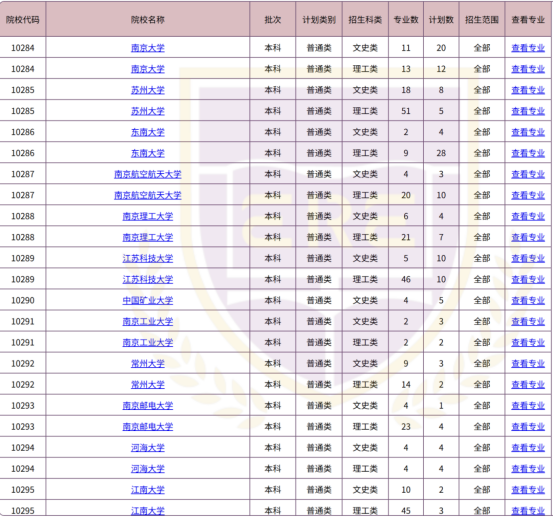Click 查看专业 for 中国矿业大学
The height and width of the screenshot is (519, 553).
528,300
